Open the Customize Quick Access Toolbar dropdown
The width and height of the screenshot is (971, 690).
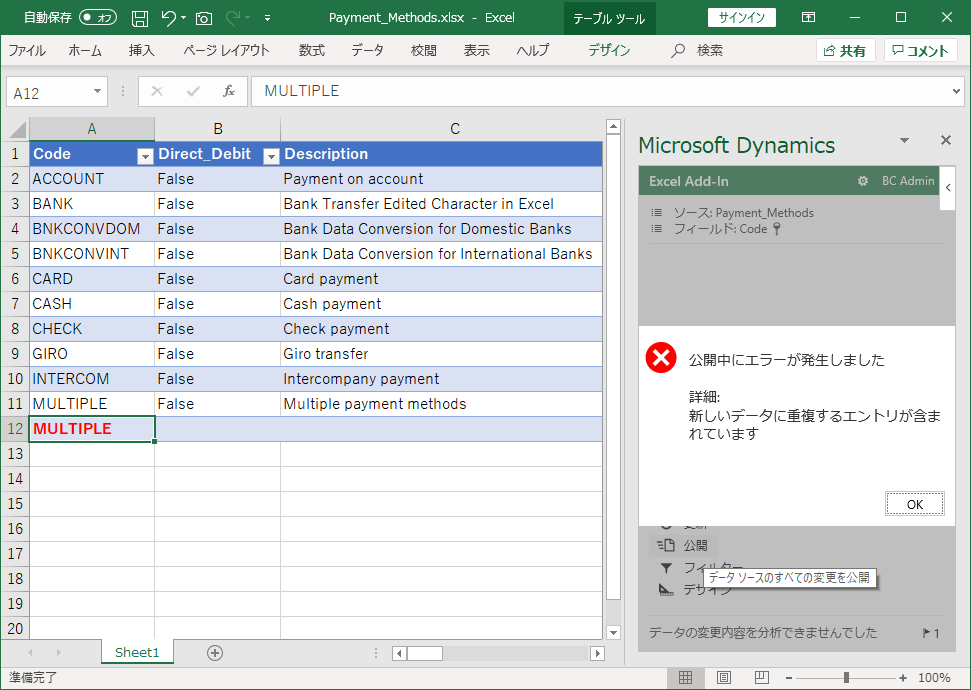pos(268,18)
